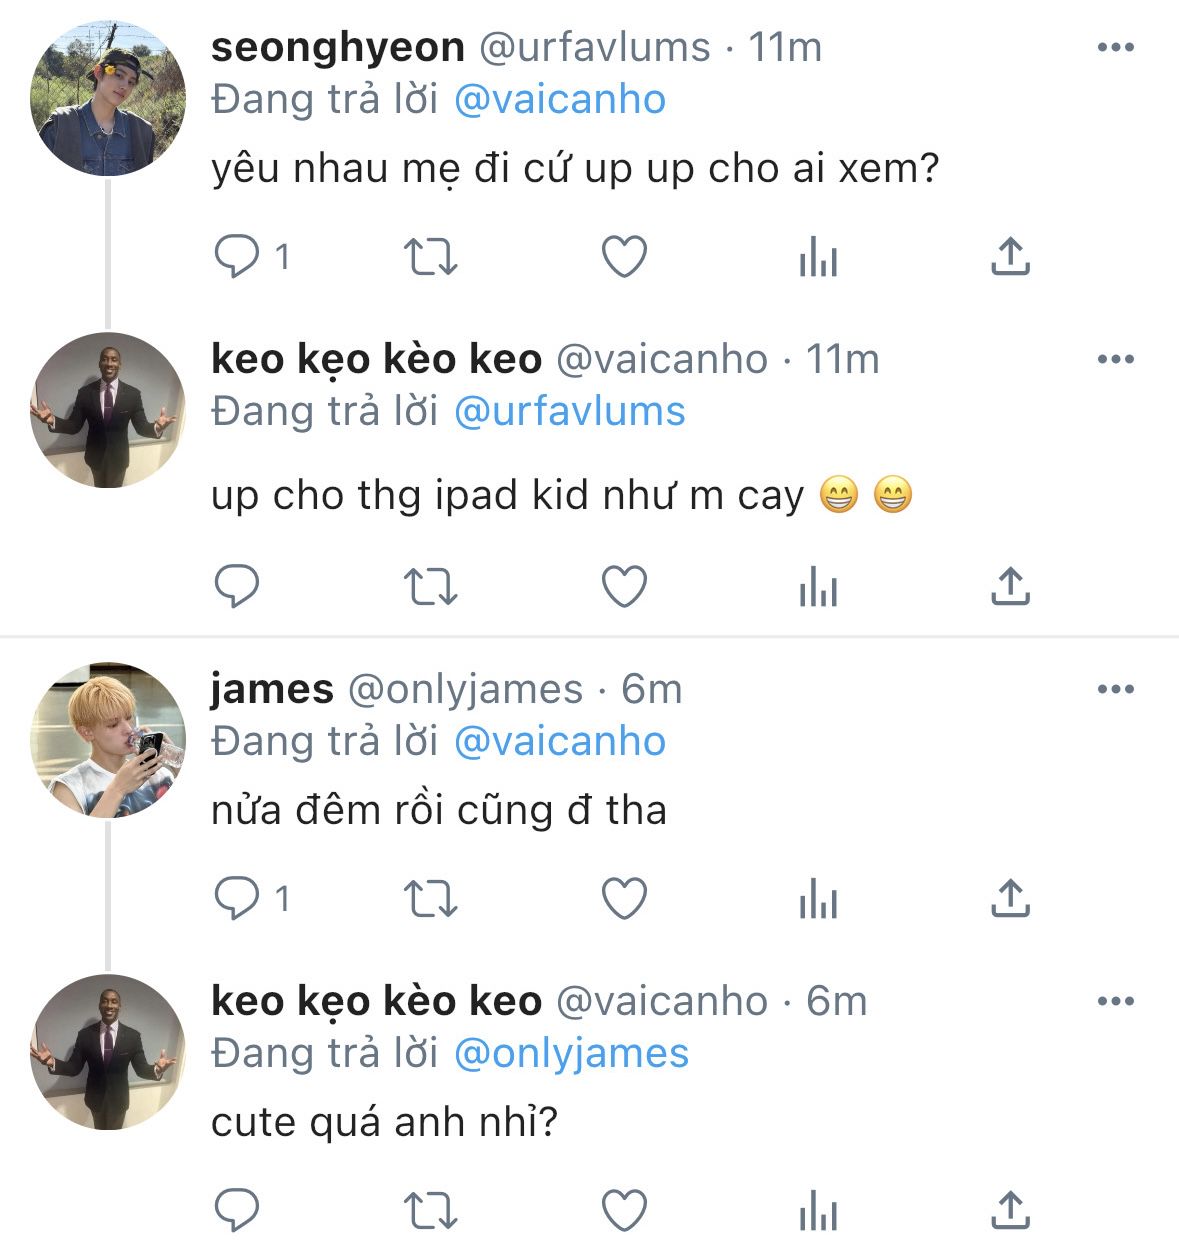Reply to james's tweet
1179x1253 pixels.
(237, 899)
